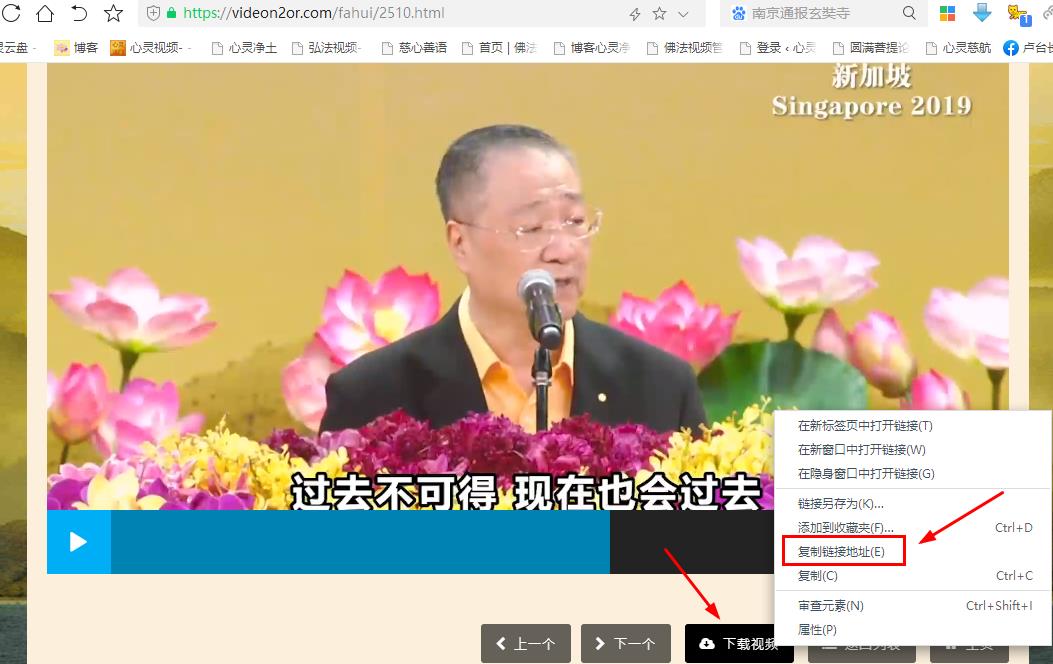The height and width of the screenshot is (664, 1053).
Task: Choose 复制(C) in context menu
Action: [x=913, y=576]
